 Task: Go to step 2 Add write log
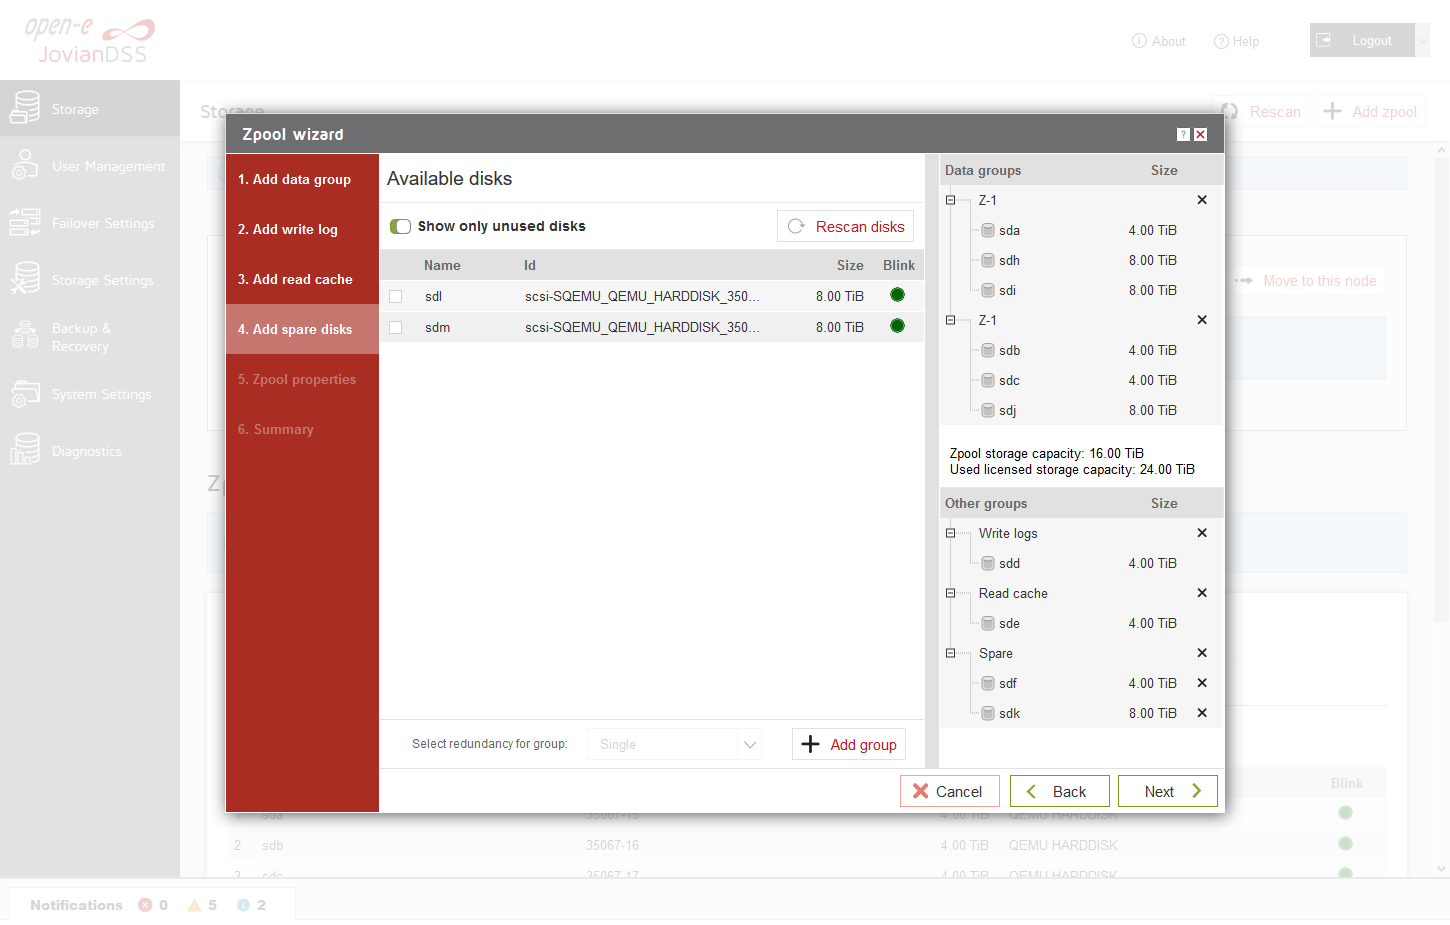click(302, 229)
